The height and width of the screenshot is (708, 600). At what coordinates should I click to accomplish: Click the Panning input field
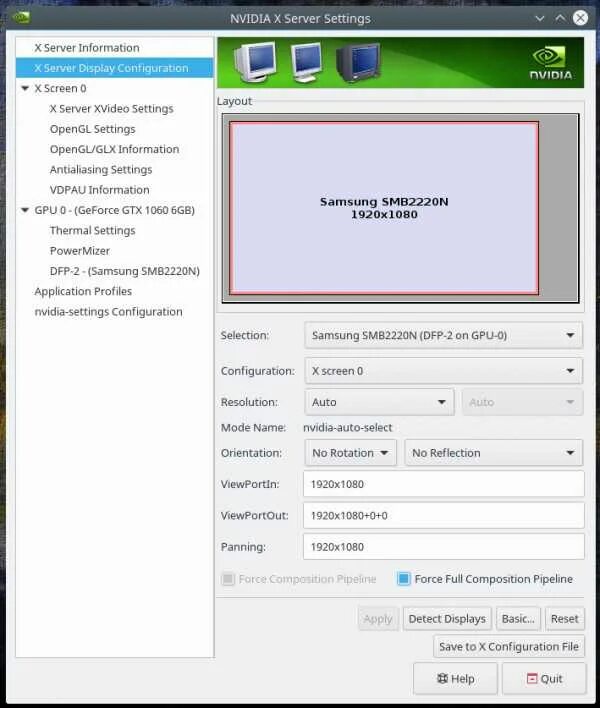point(443,546)
